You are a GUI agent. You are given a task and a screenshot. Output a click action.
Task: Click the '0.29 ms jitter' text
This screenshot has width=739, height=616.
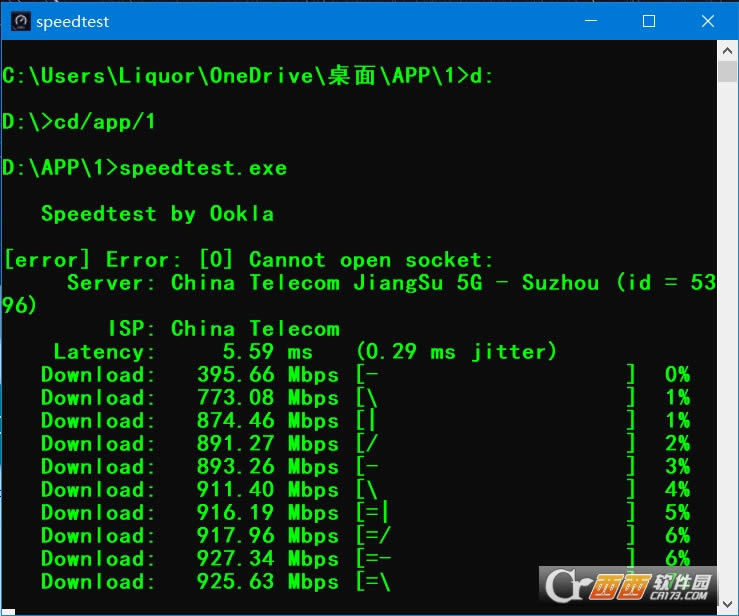click(457, 352)
